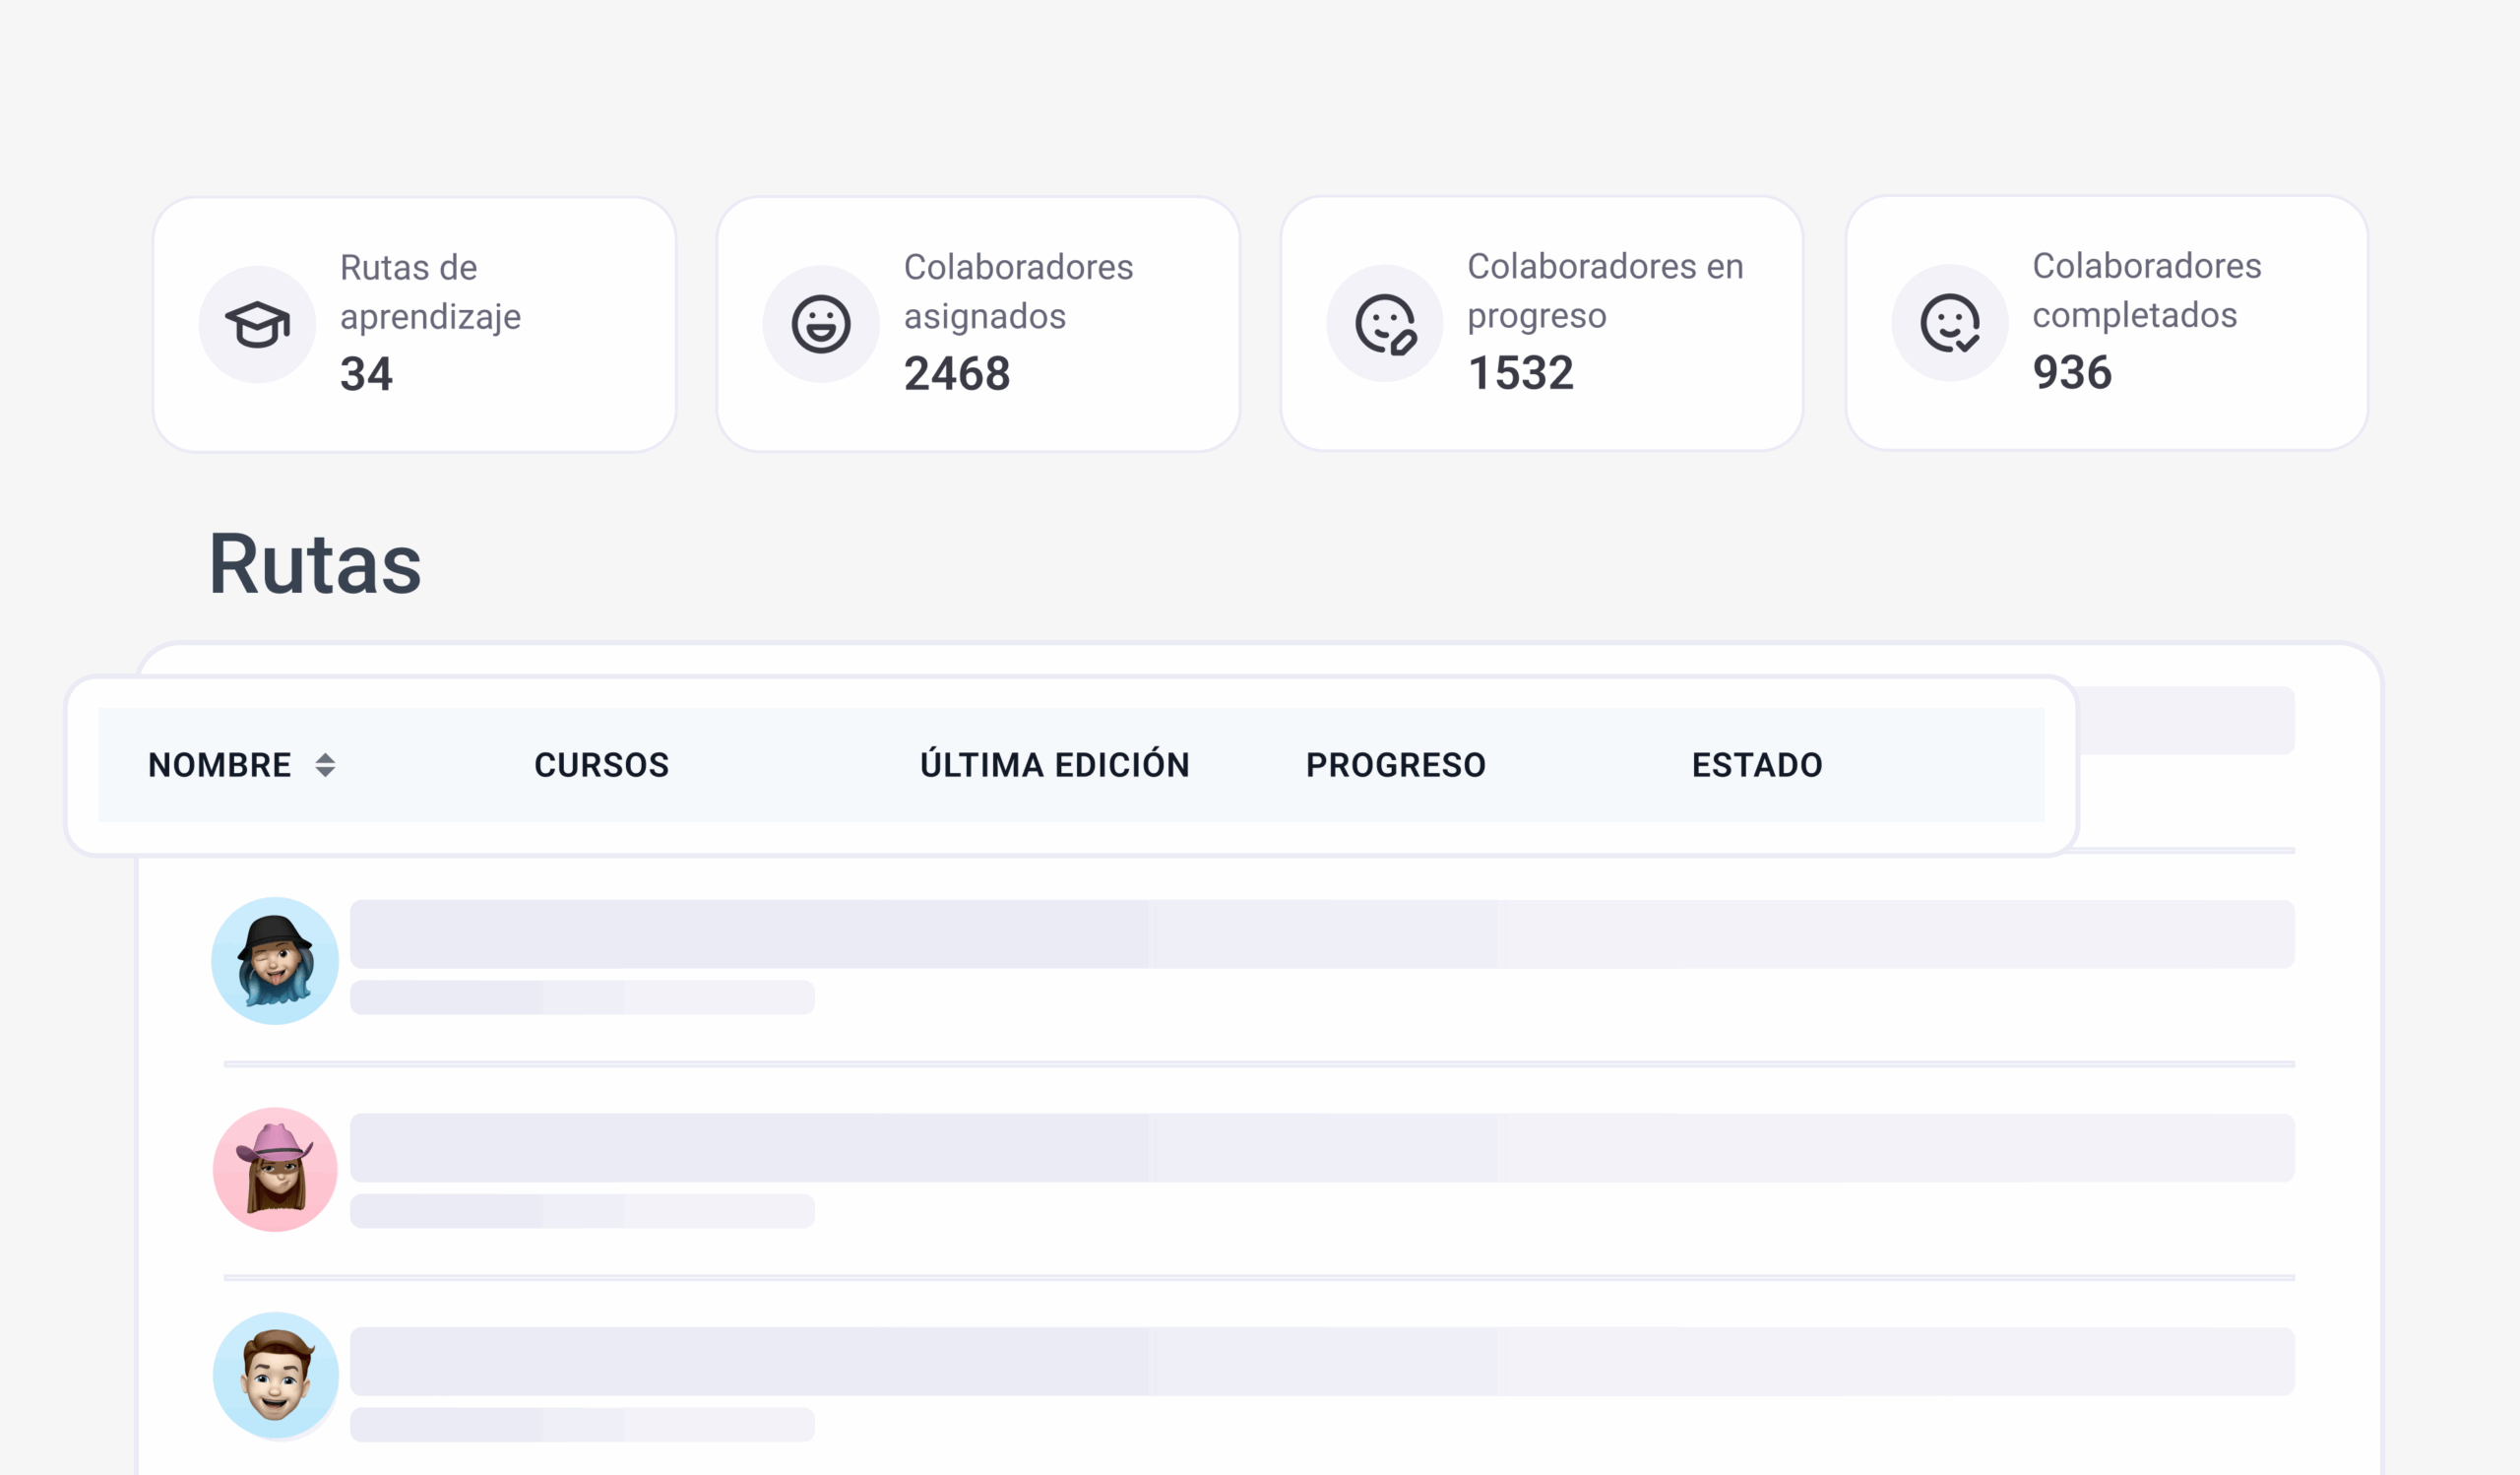This screenshot has width=2520, height=1475.
Task: Click the PROGRESO column header
Action: click(x=1395, y=765)
